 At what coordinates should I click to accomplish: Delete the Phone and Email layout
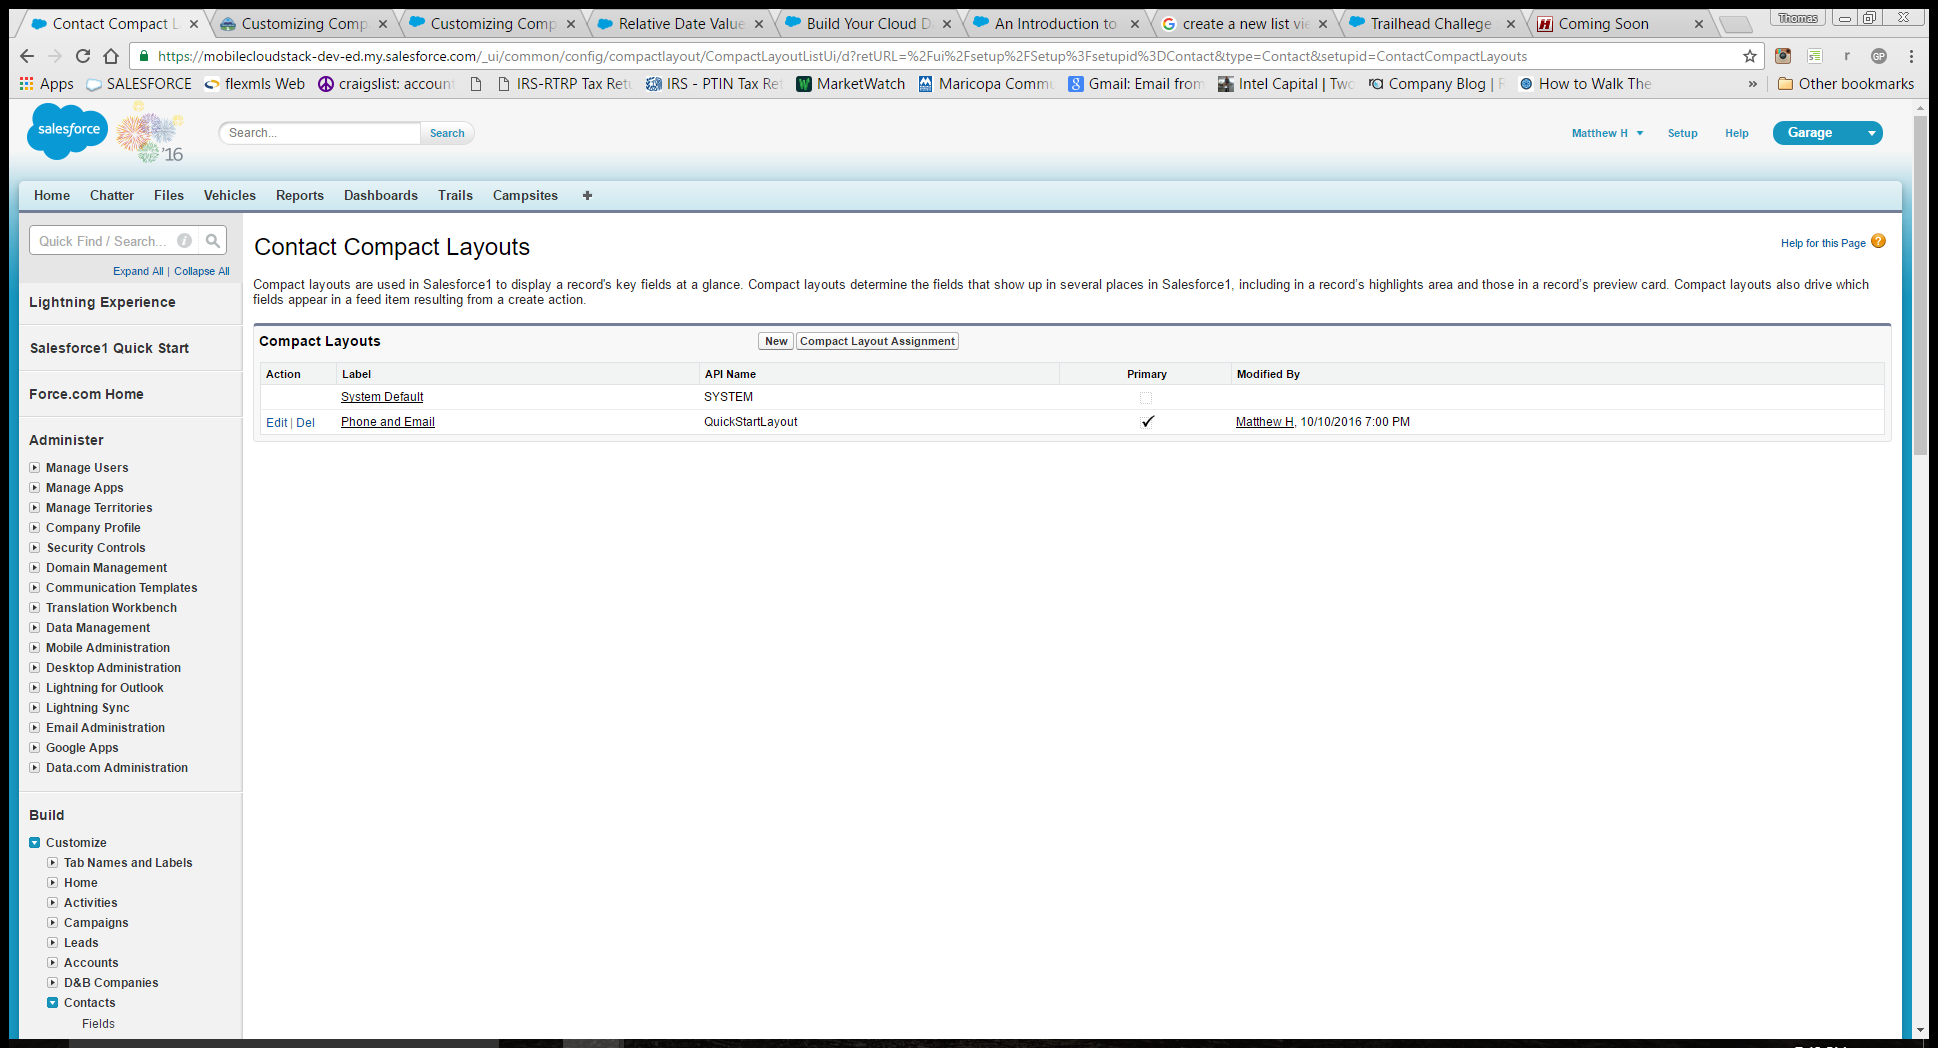click(306, 423)
